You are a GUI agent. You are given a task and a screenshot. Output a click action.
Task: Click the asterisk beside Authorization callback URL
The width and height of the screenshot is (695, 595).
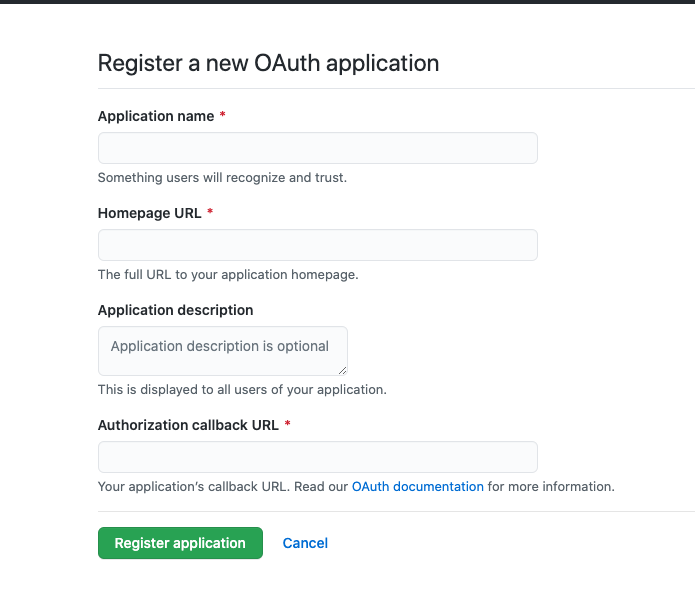pos(288,425)
